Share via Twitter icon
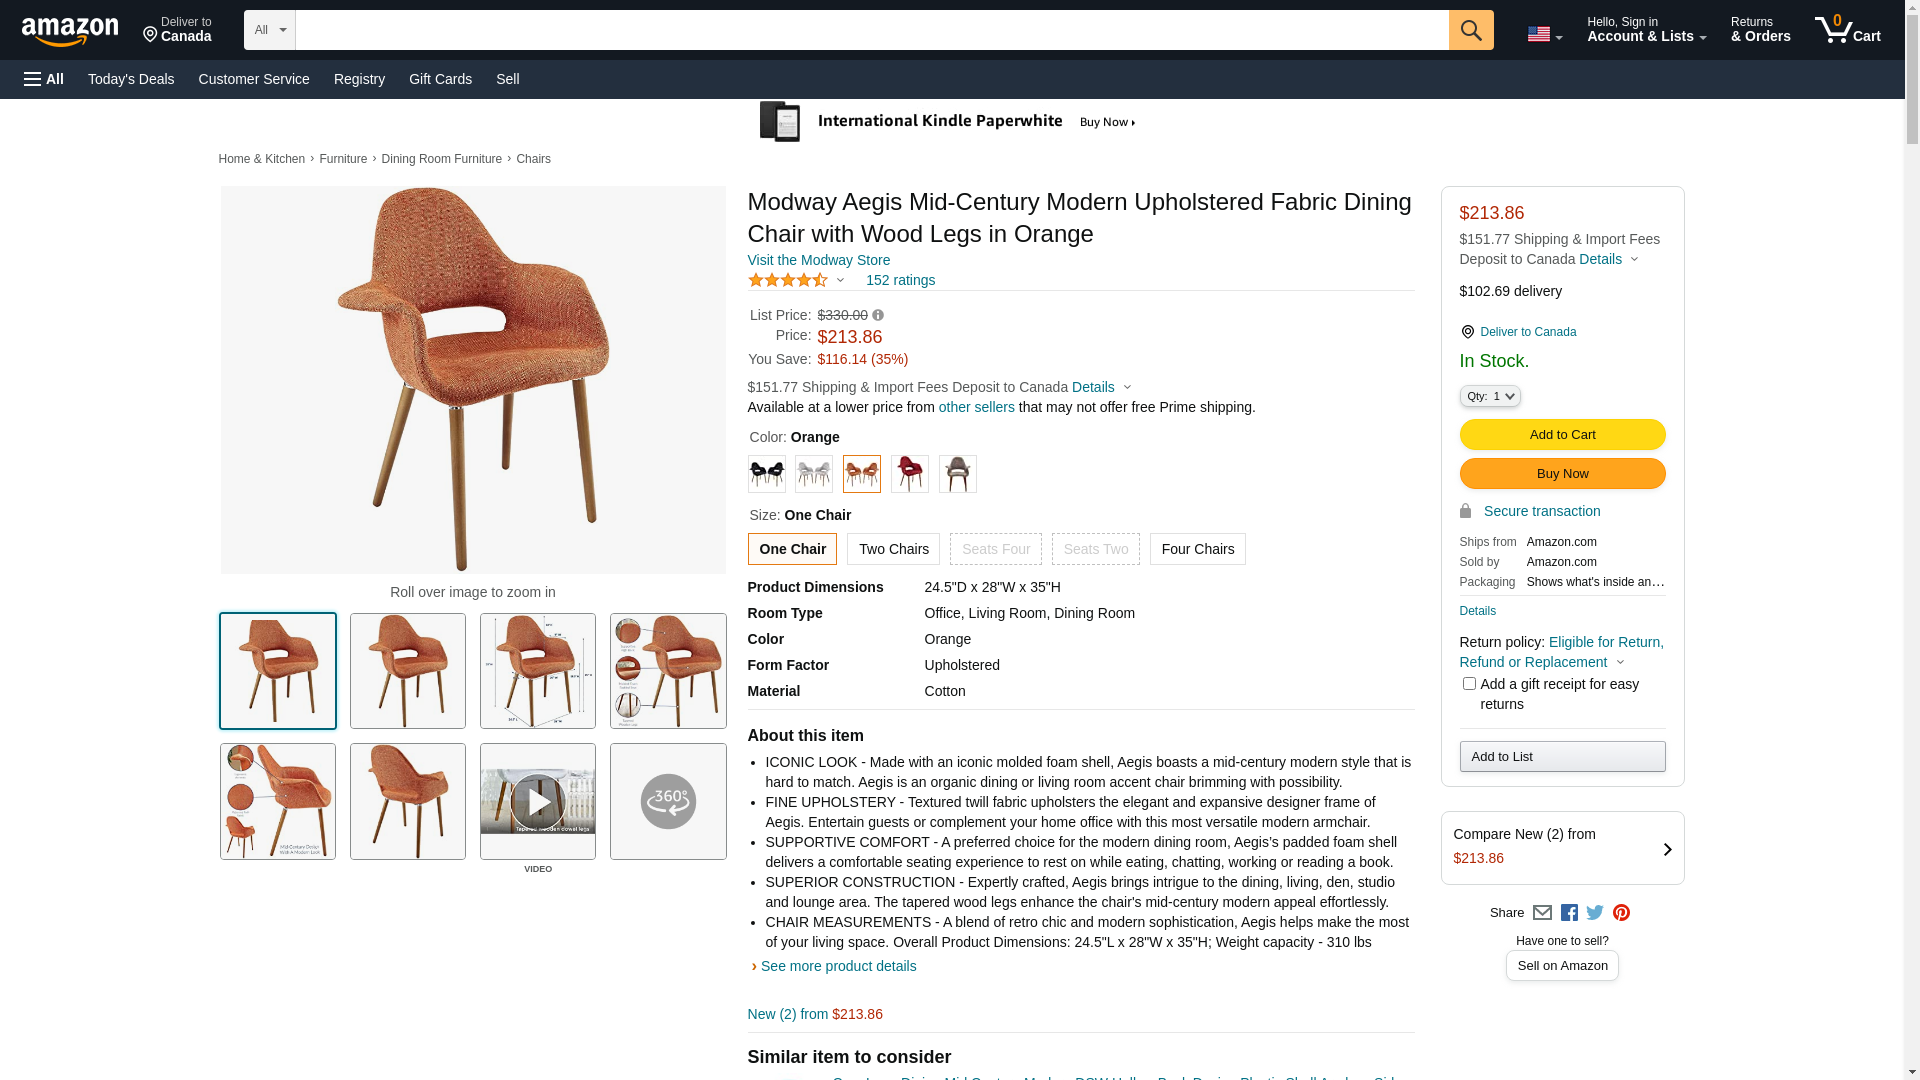 click(x=1595, y=912)
